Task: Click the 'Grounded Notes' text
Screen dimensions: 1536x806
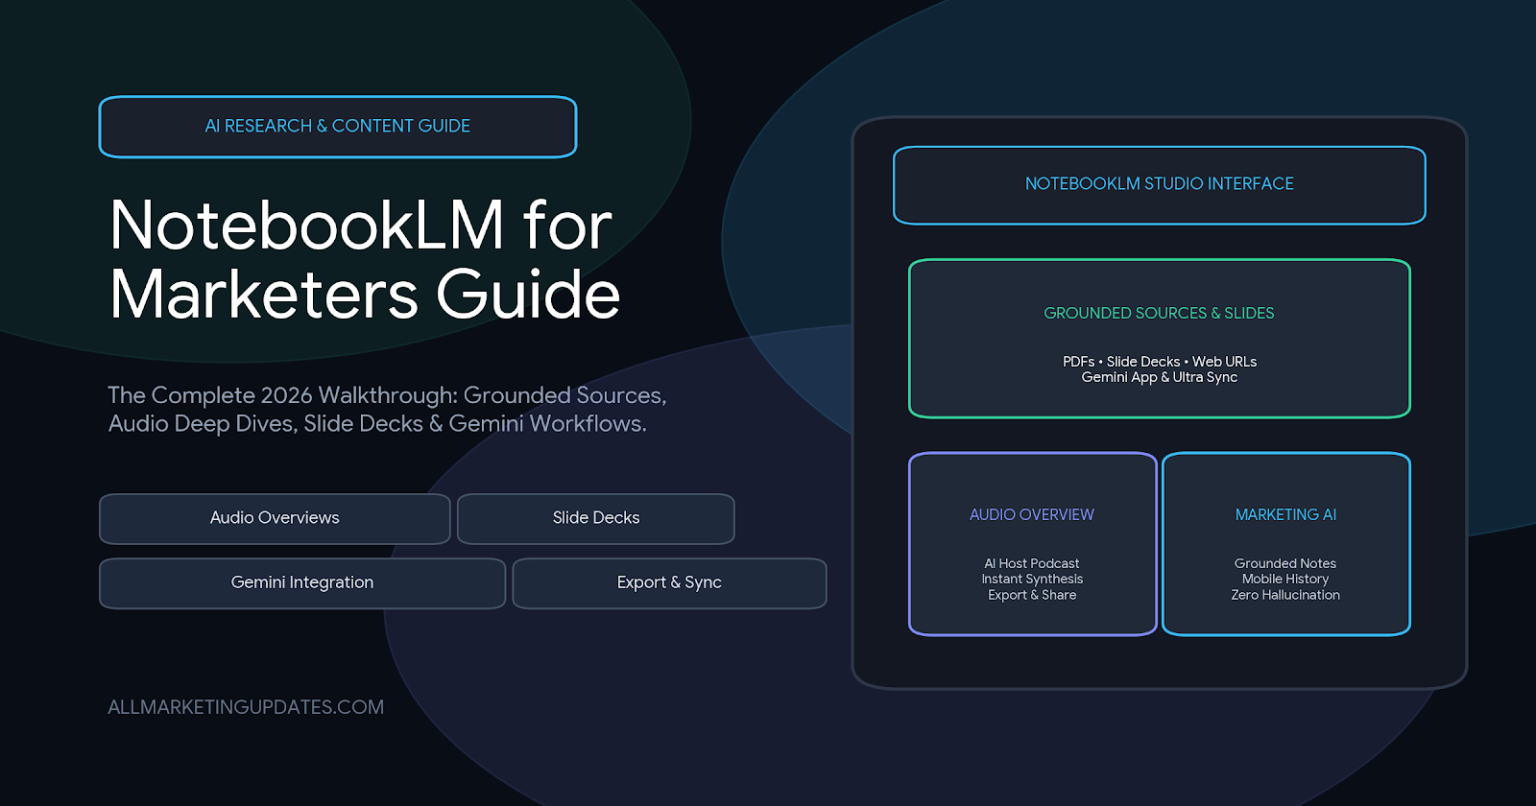Action: pos(1286,563)
